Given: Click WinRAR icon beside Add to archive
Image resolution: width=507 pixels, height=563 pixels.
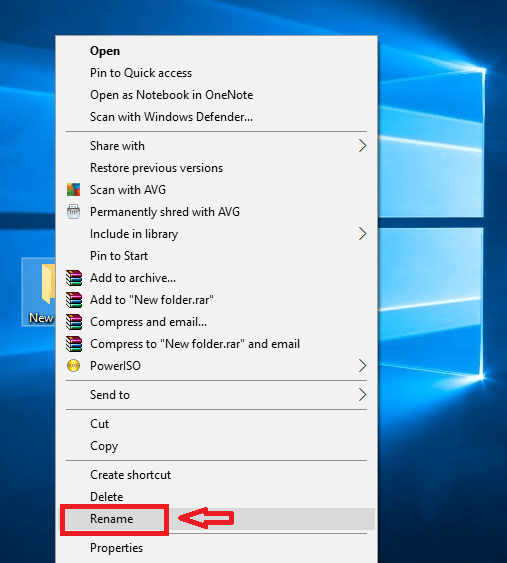Looking at the screenshot, I should click(74, 278).
